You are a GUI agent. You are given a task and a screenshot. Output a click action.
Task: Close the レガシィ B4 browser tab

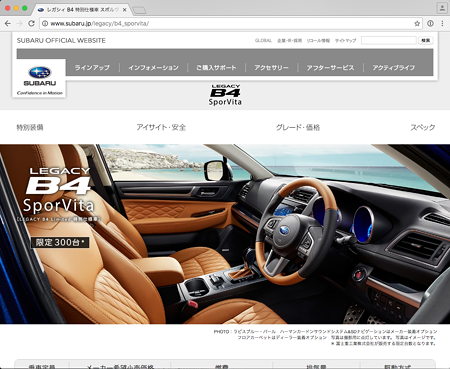(124, 10)
